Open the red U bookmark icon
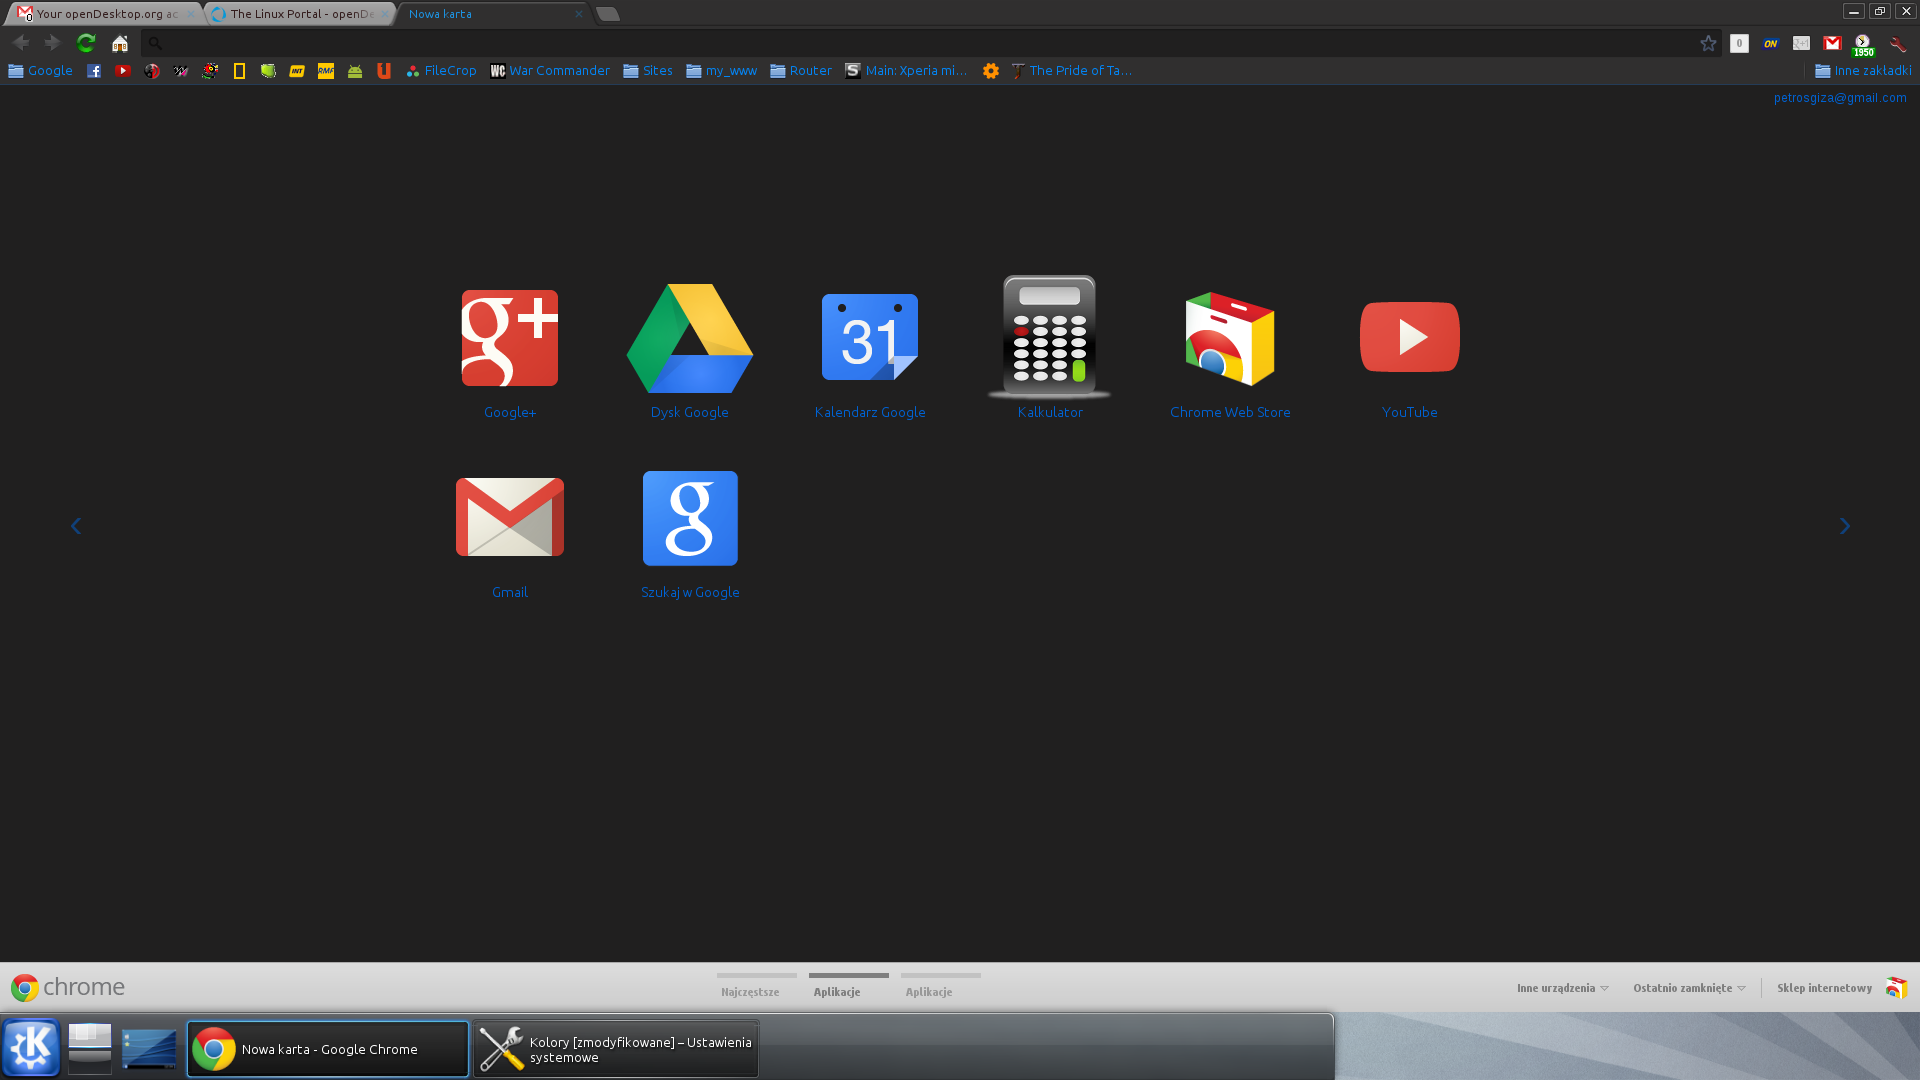 pos(384,71)
